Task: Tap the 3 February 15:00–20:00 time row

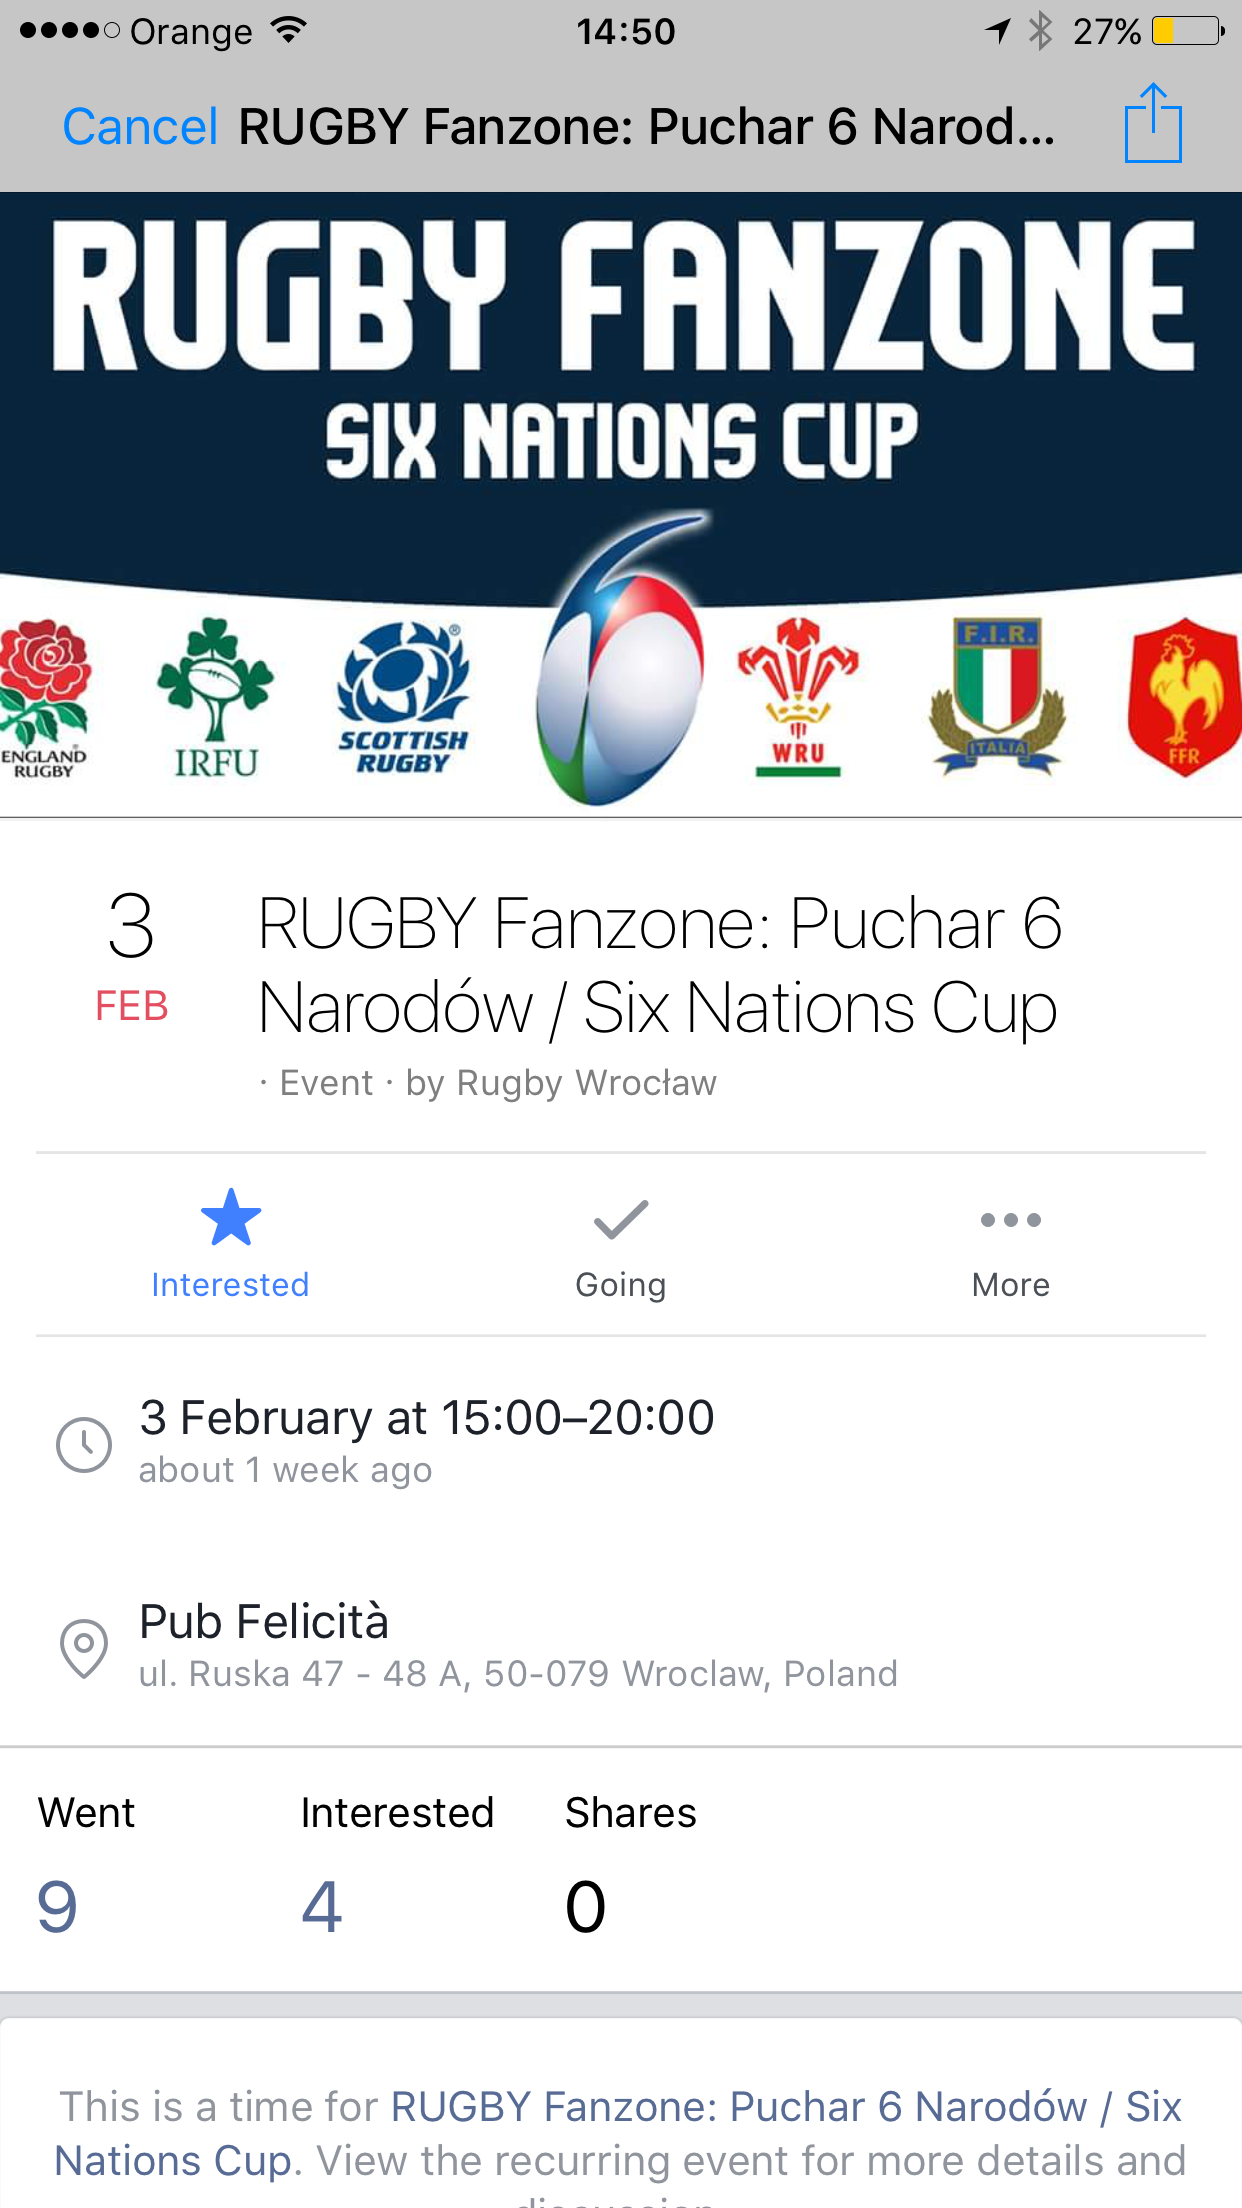Action: tap(427, 1418)
